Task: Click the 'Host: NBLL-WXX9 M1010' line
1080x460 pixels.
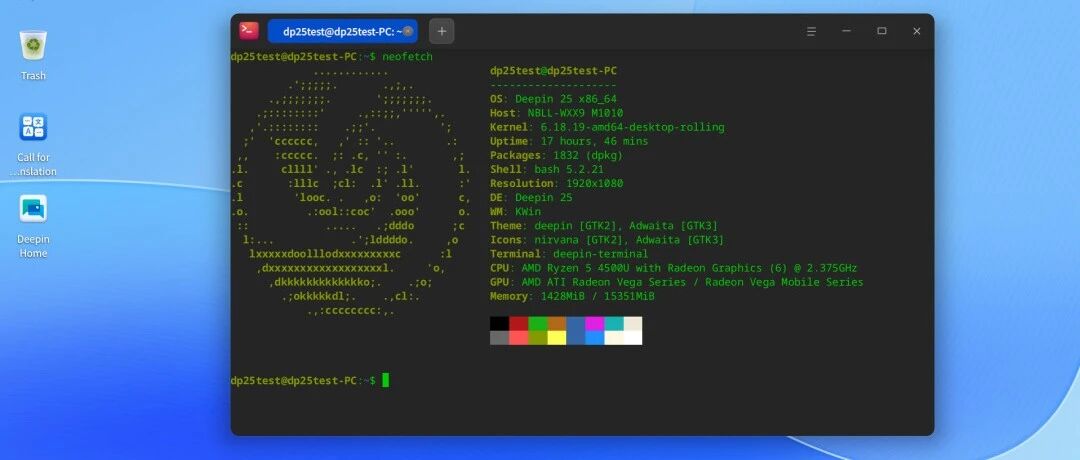Action: point(557,113)
